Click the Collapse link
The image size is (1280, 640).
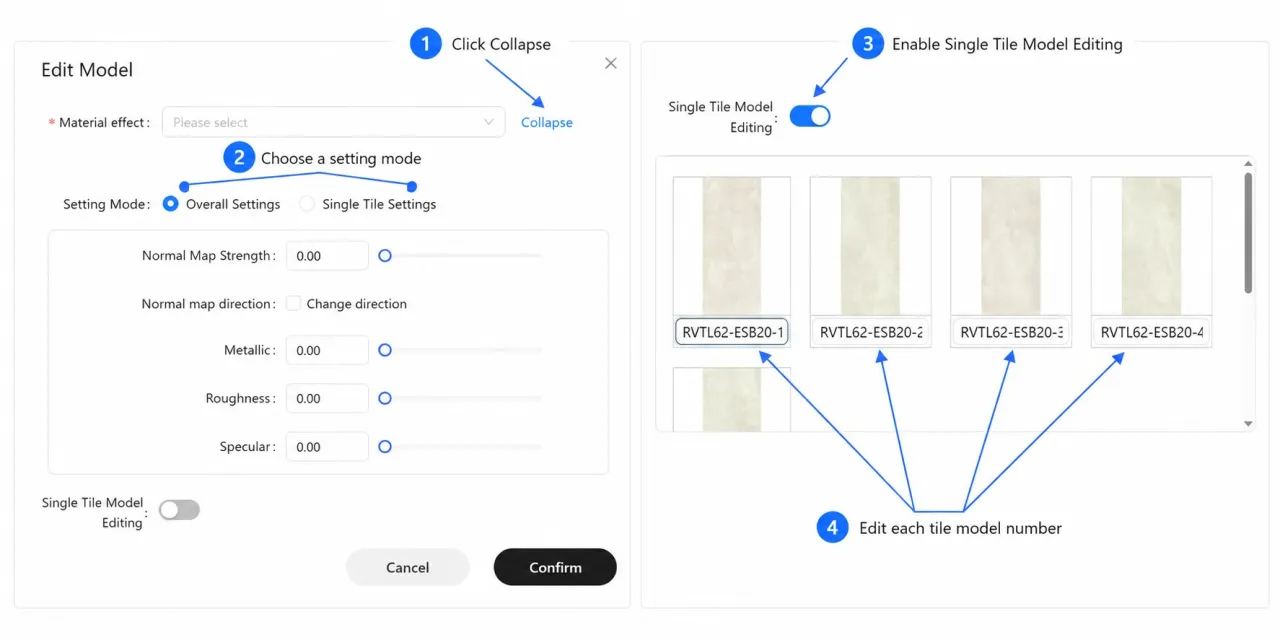tap(547, 122)
